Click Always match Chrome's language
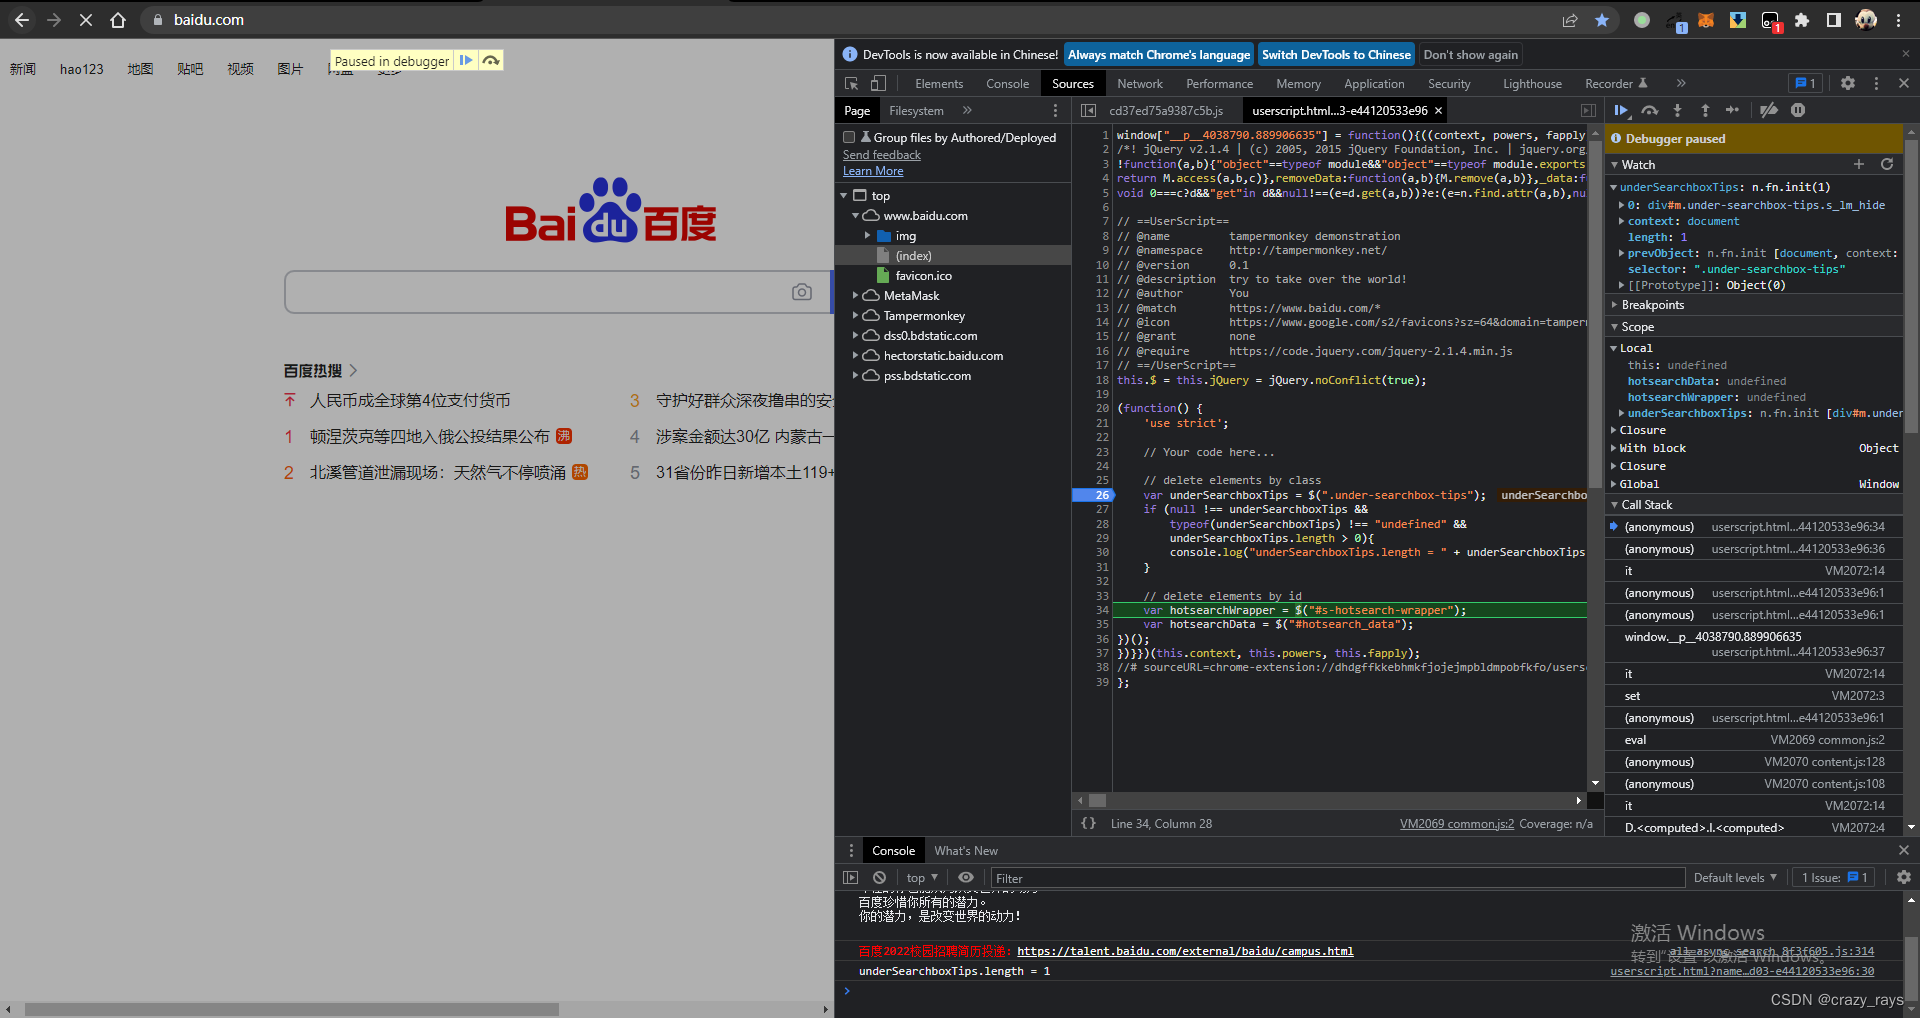Viewport: 1920px width, 1018px height. pos(1158,55)
